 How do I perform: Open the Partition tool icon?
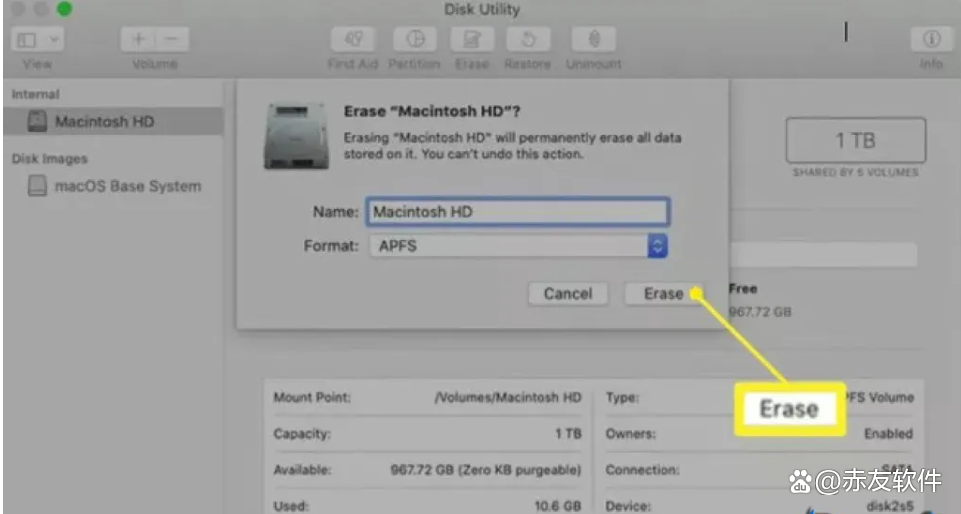coord(414,40)
